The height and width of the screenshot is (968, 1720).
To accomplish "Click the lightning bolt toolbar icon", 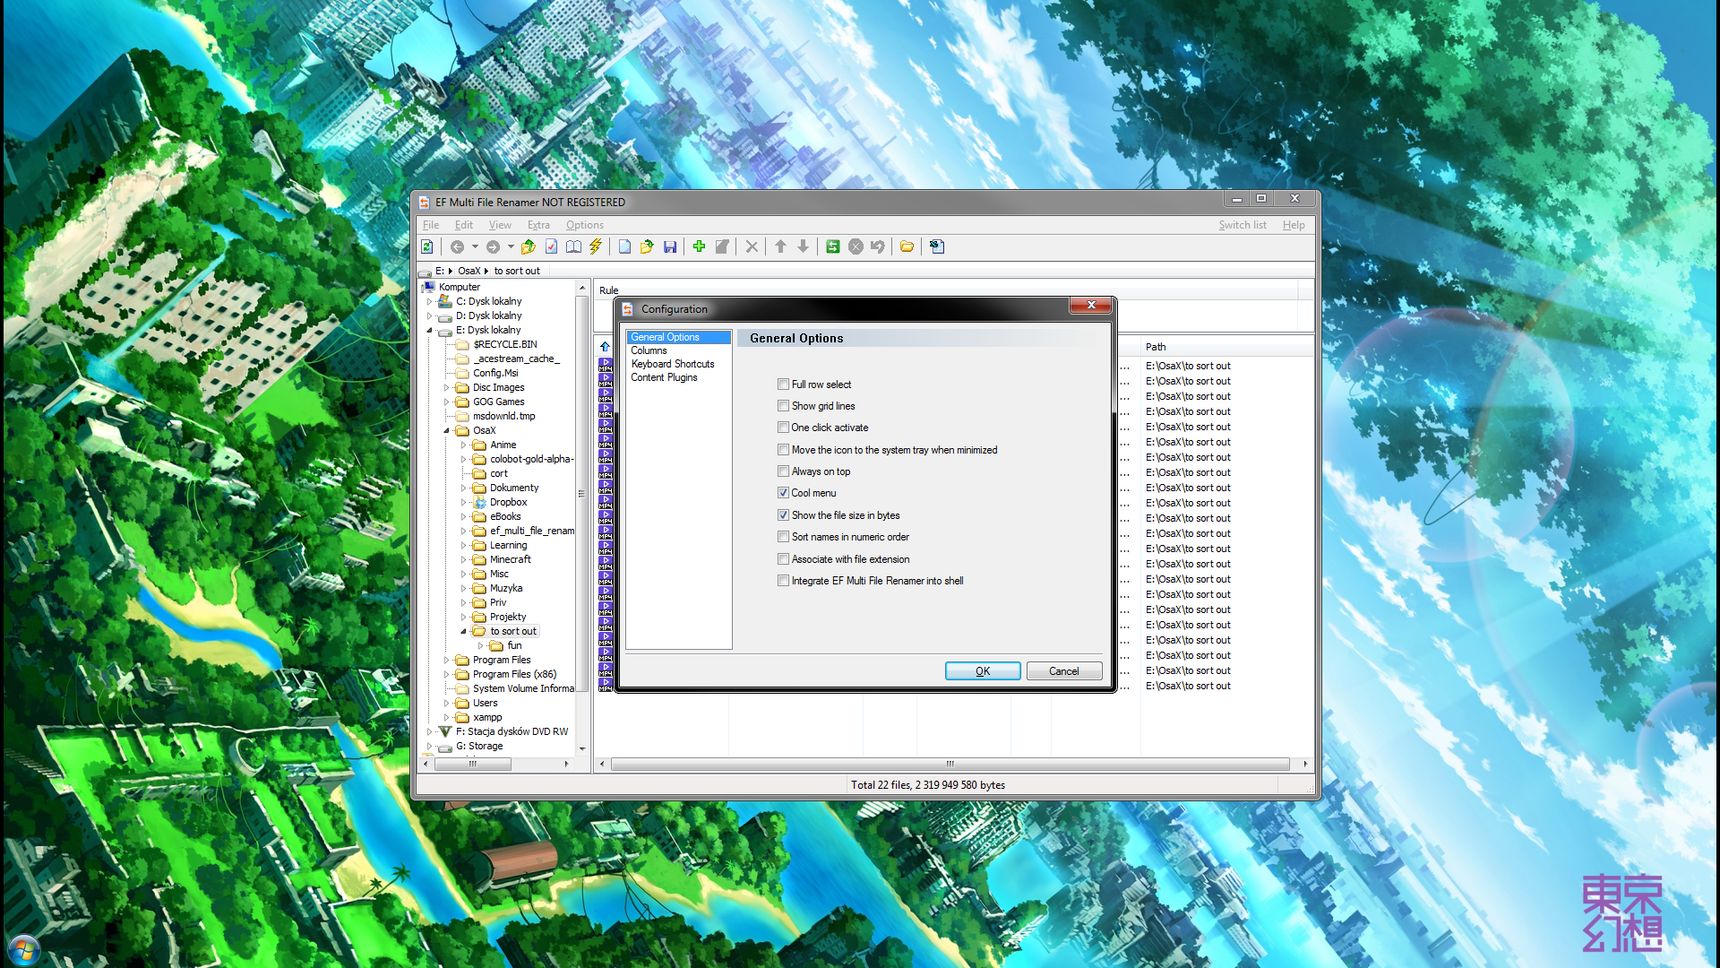I will pyautogui.click(x=596, y=247).
